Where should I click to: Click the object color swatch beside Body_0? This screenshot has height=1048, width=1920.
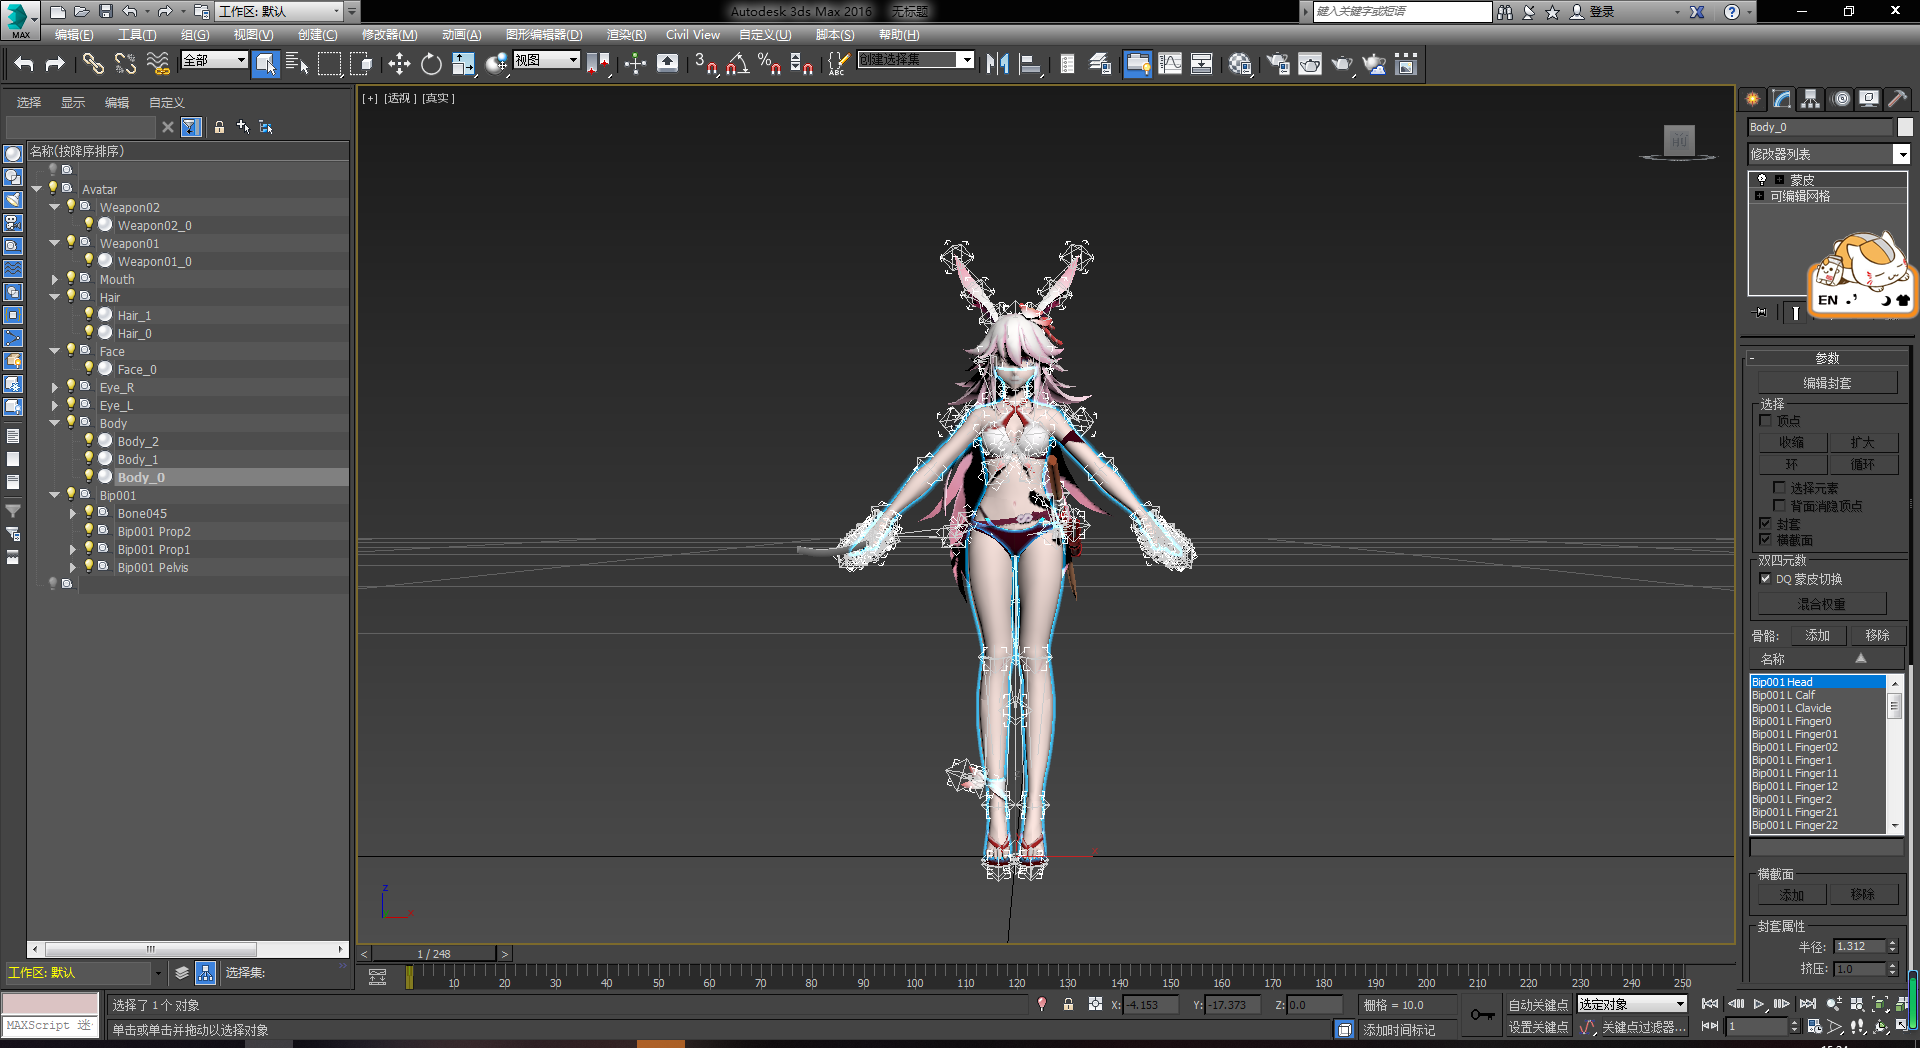pyautogui.click(x=1905, y=127)
